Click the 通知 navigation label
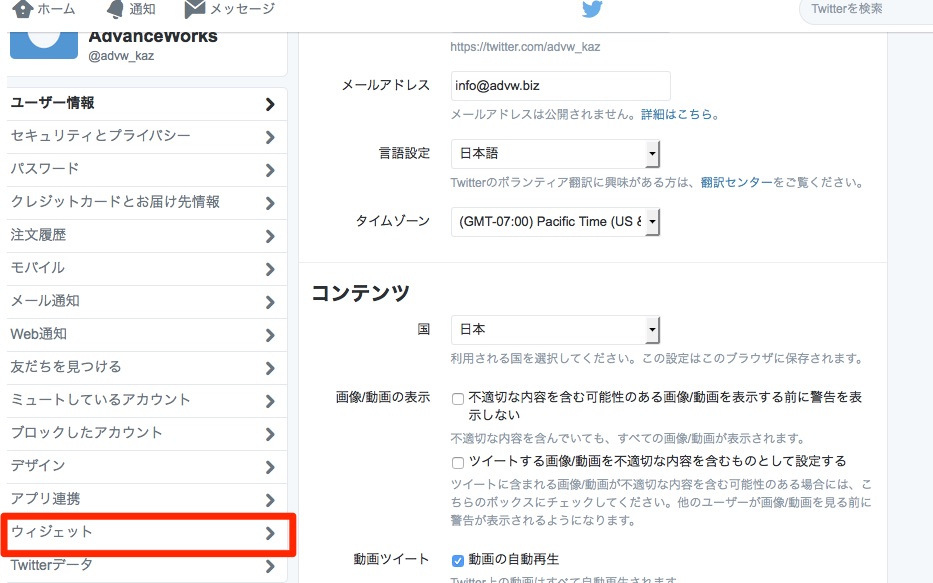The image size is (933, 583). click(x=142, y=9)
